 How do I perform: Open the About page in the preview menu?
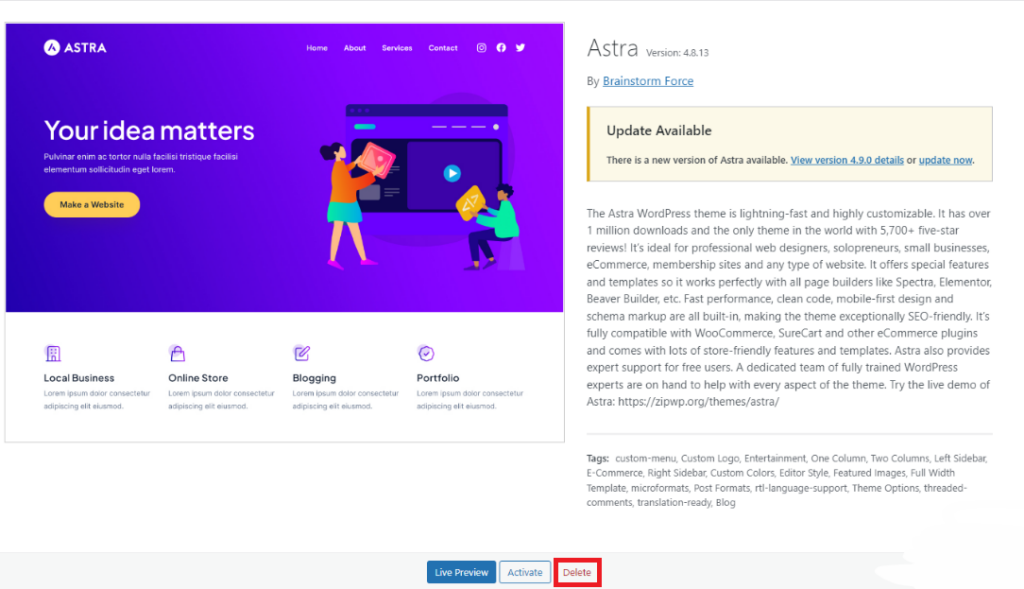(x=354, y=47)
